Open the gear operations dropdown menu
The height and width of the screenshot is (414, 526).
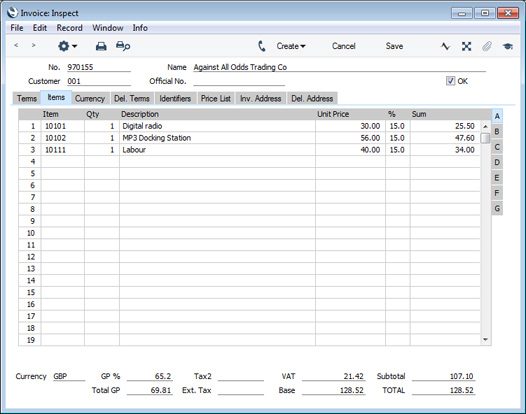click(67, 46)
